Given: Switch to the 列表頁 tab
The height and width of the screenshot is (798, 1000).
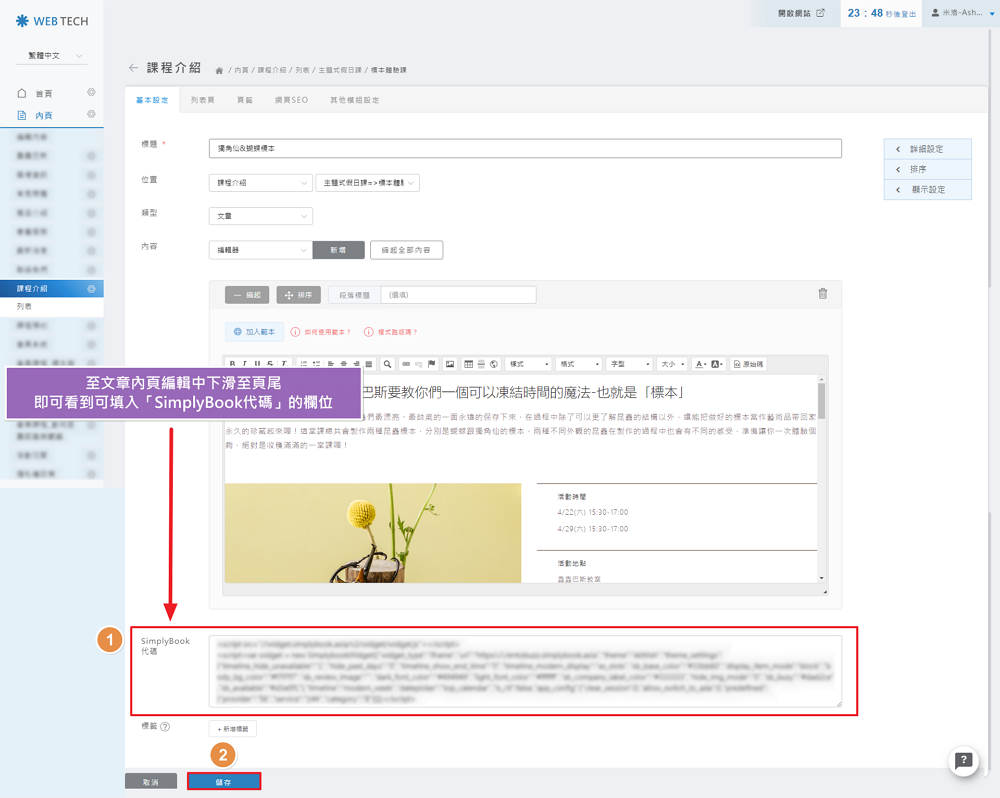Looking at the screenshot, I should (x=202, y=100).
